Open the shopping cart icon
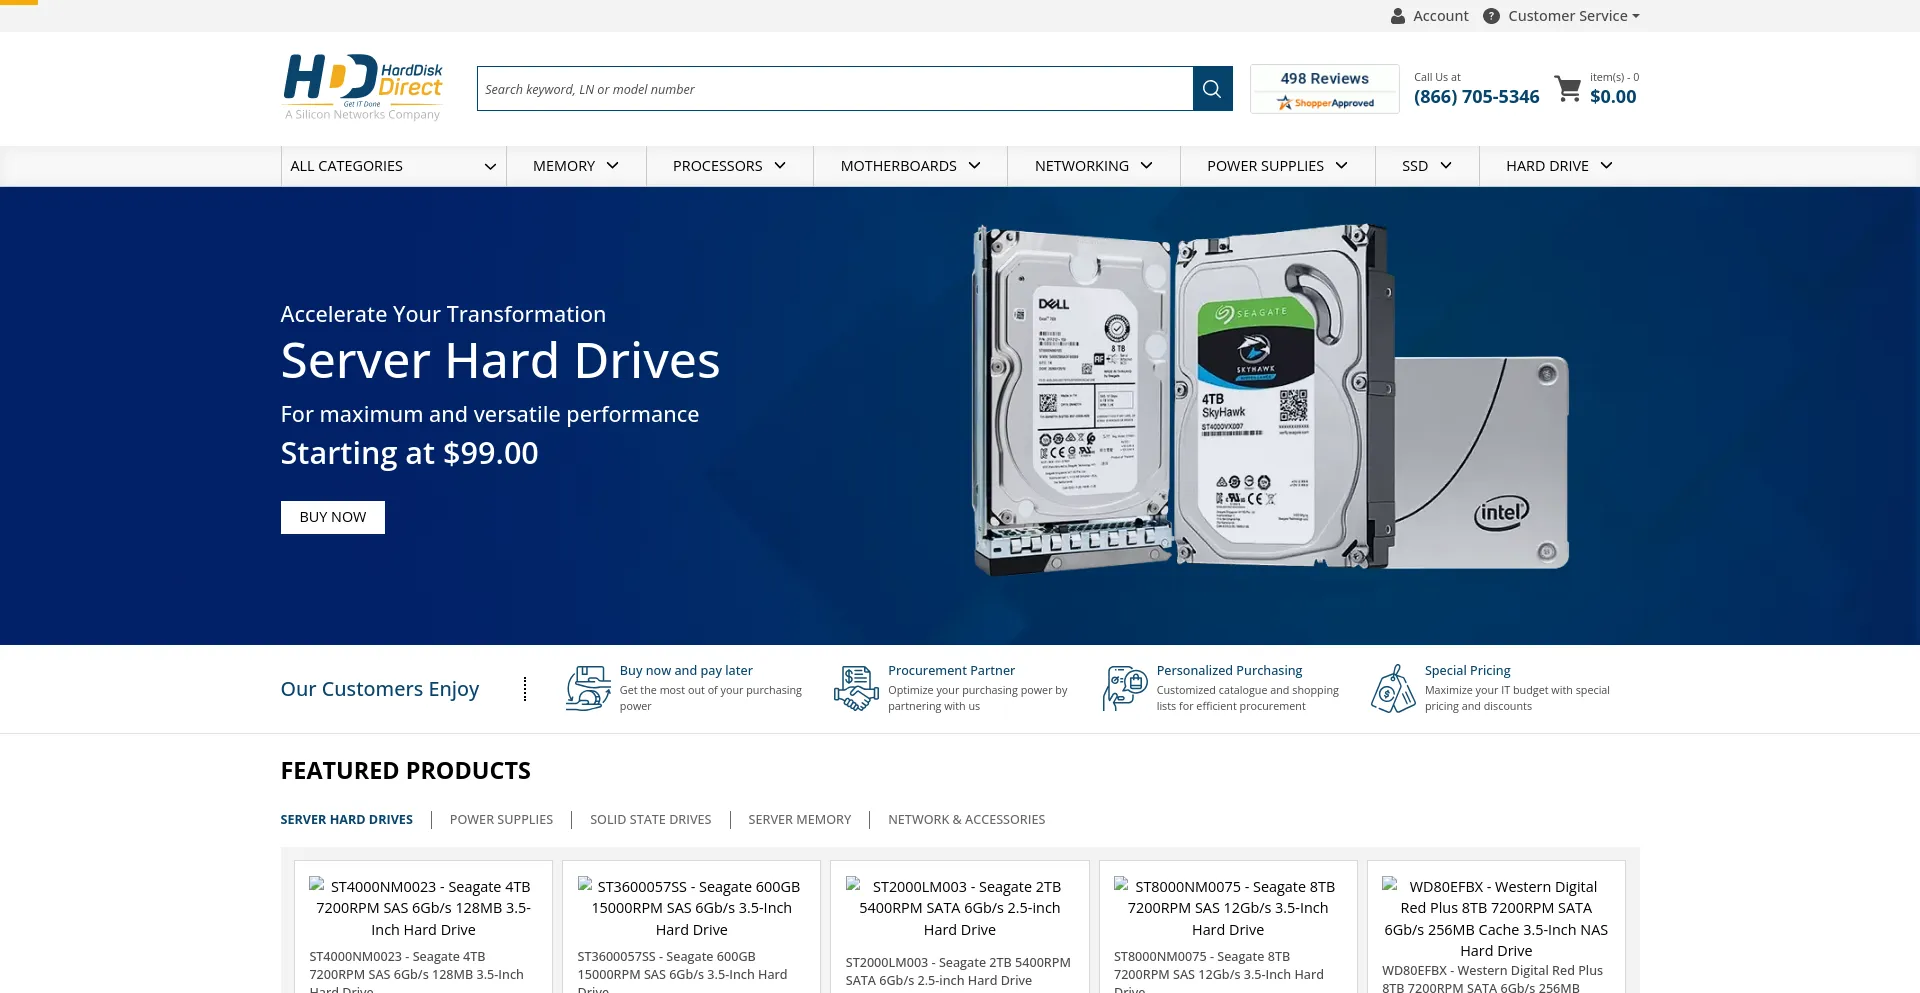1920x993 pixels. [1568, 89]
